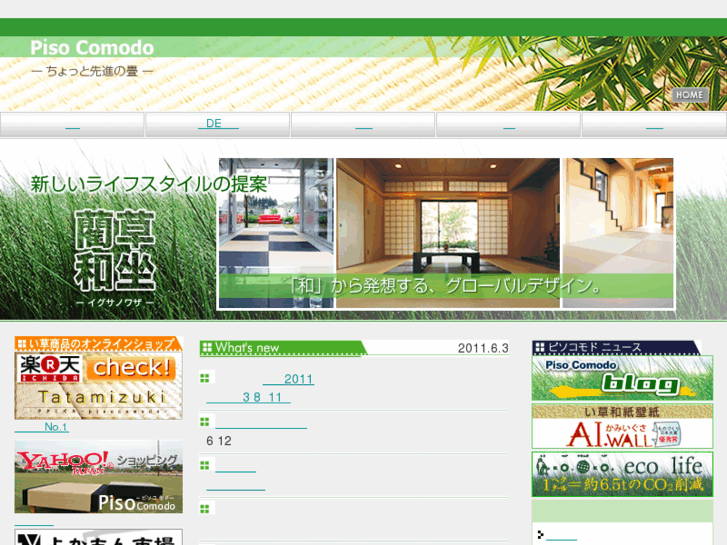Image resolution: width=727 pixels, height=545 pixels.
Task: Click the 6 12 news entry text
Action: pos(219,441)
